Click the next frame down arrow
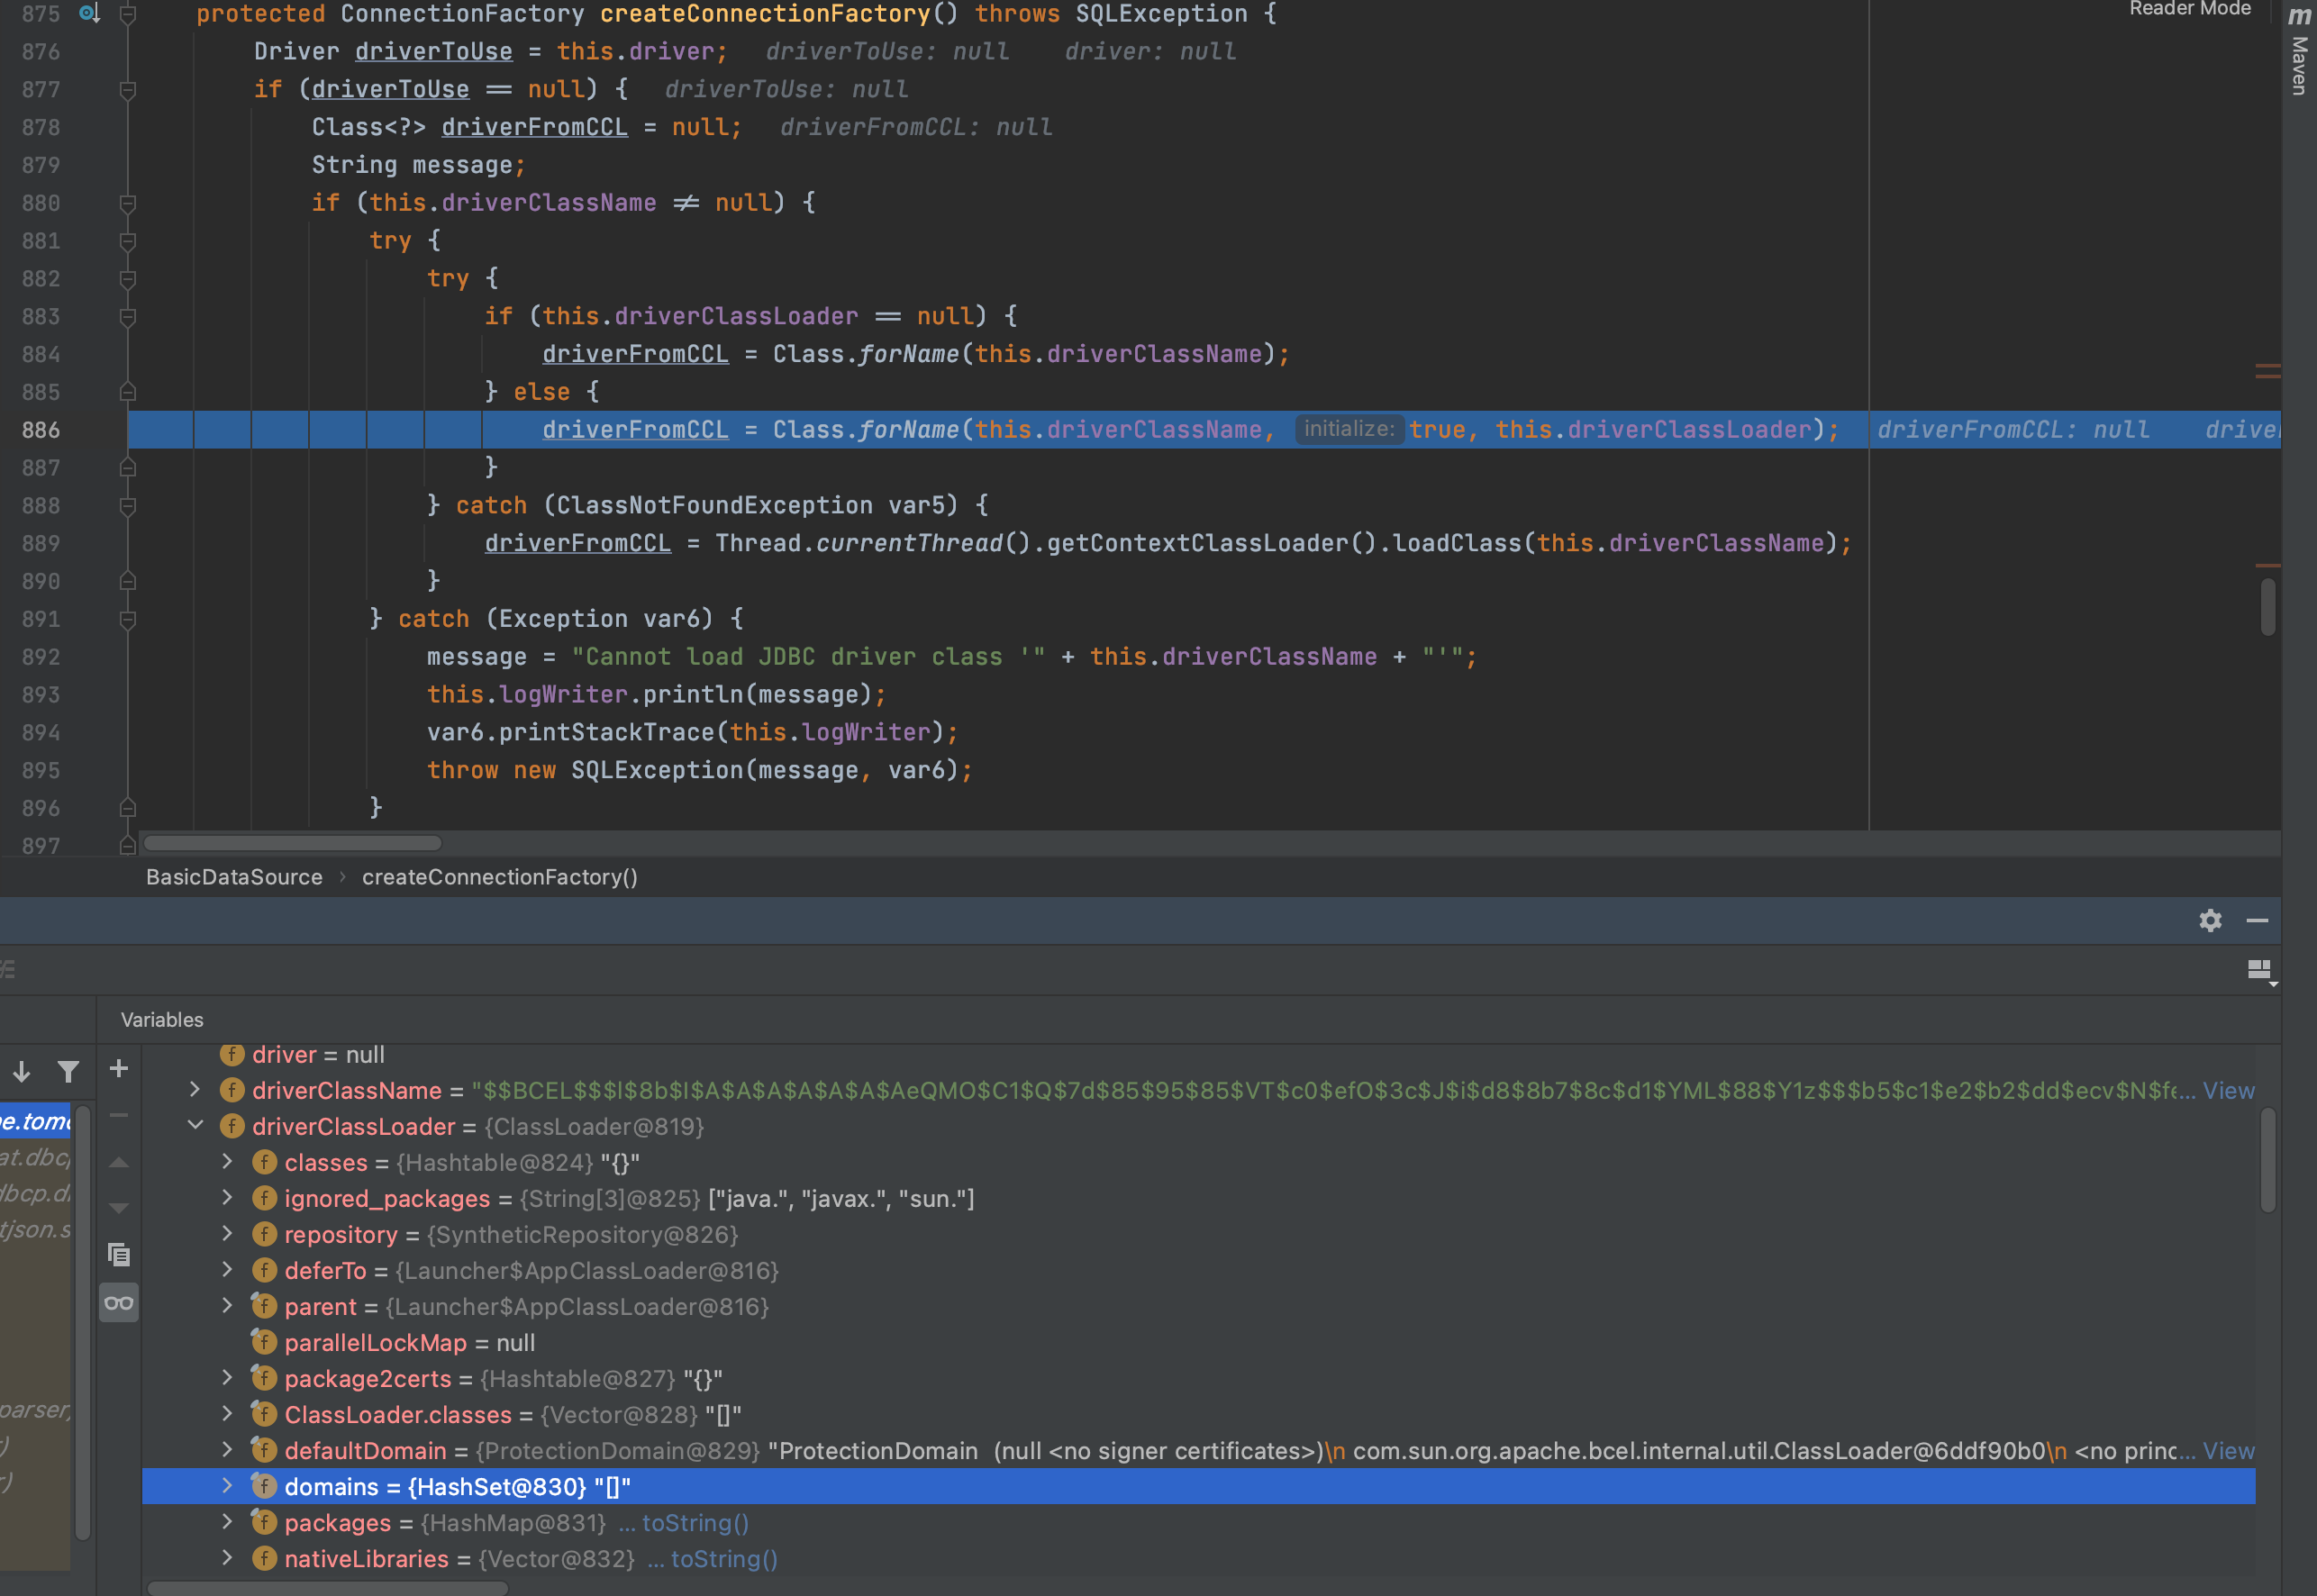This screenshot has width=2317, height=1596. pos(22,1071)
